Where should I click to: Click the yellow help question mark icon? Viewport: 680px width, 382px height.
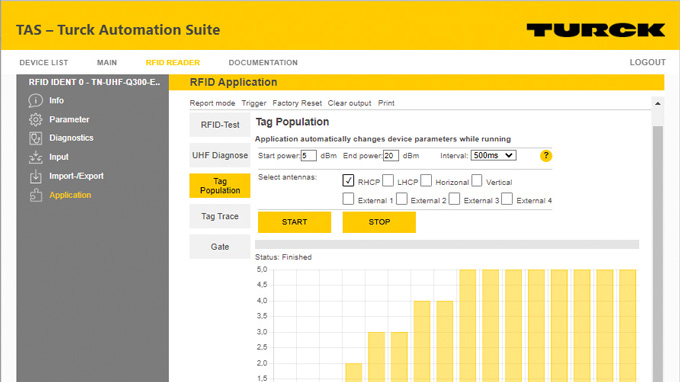(546, 156)
